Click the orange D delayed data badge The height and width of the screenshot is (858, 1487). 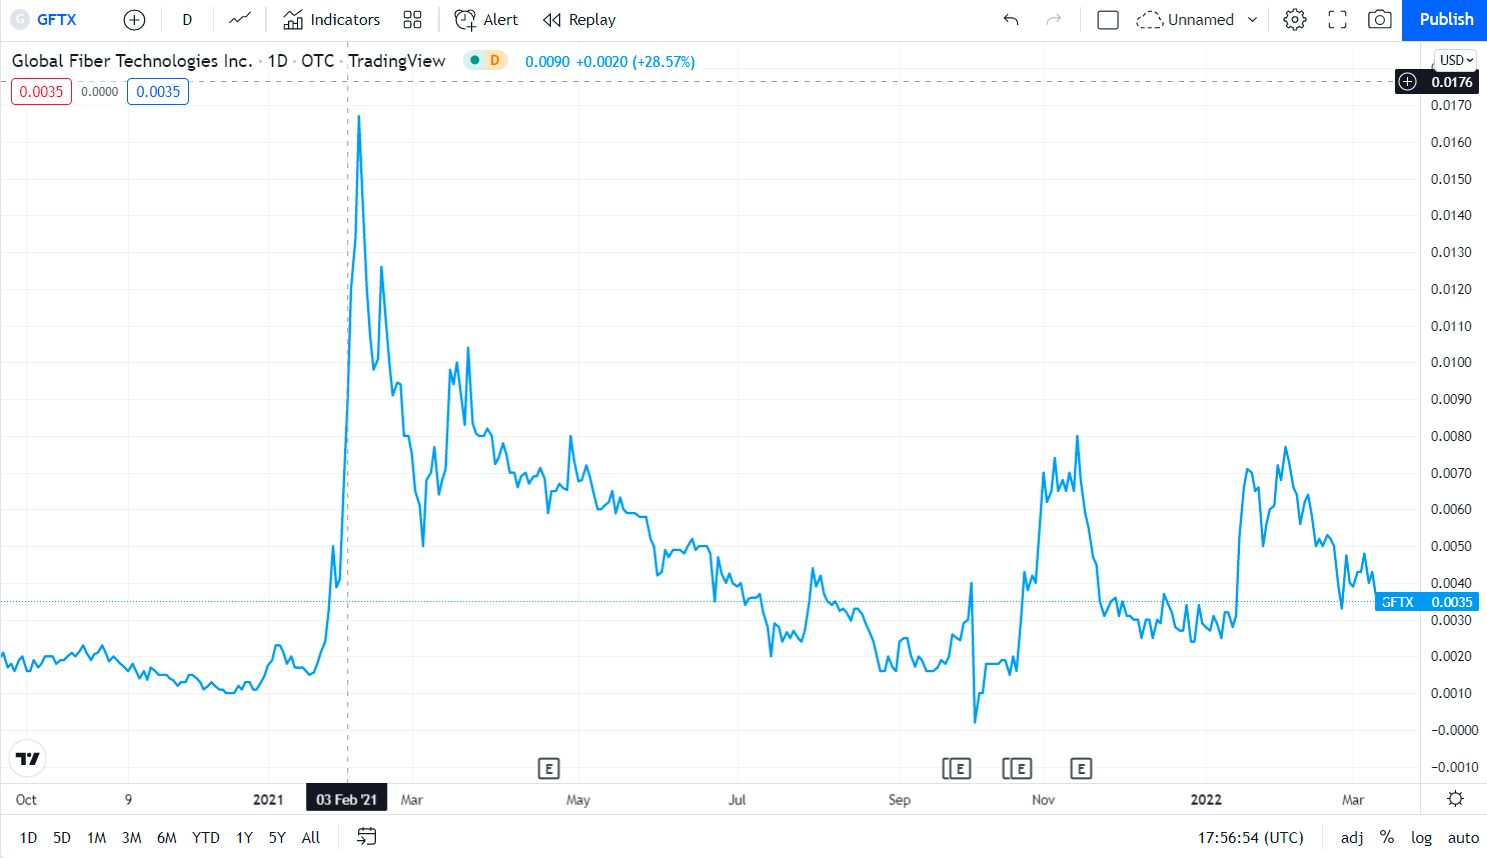[x=494, y=60]
